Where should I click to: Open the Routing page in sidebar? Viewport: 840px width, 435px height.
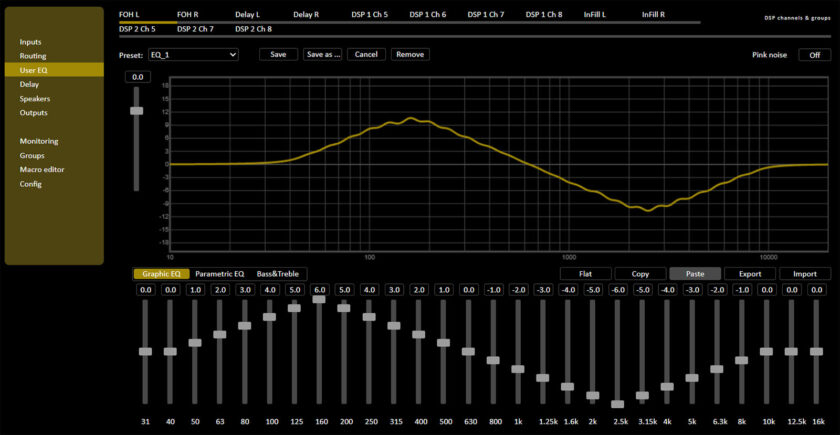(x=33, y=56)
